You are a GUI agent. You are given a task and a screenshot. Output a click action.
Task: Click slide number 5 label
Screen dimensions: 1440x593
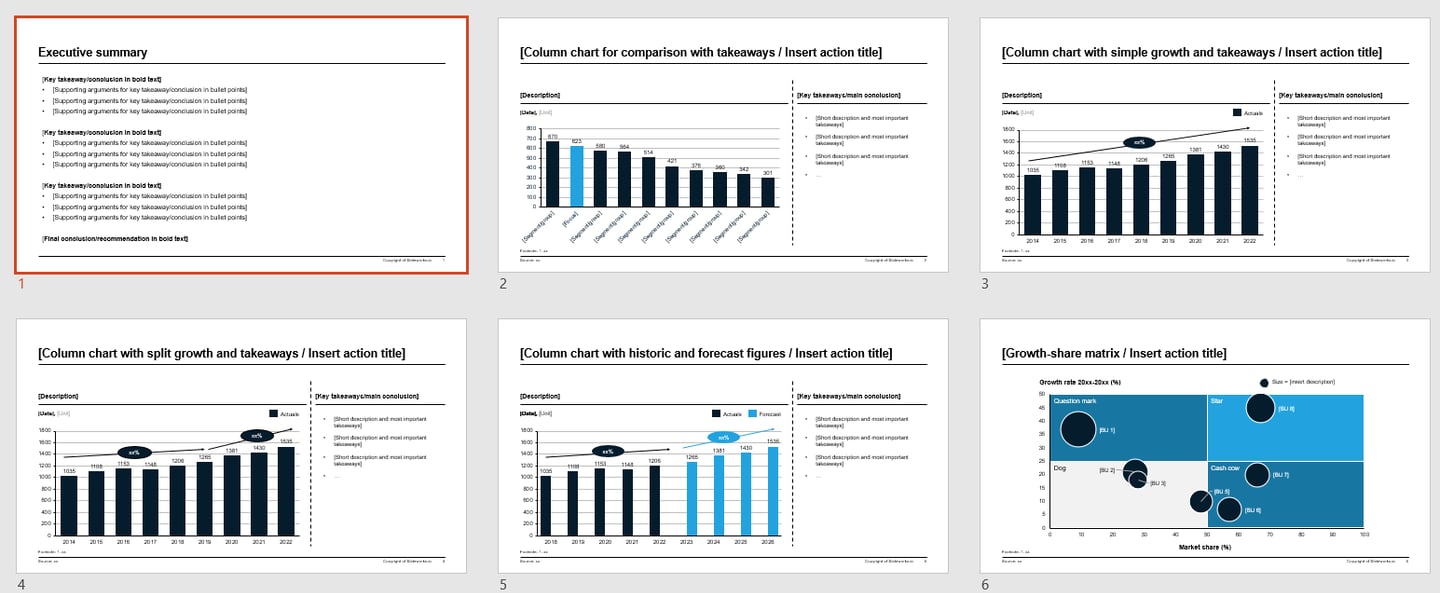pyautogui.click(x=503, y=585)
